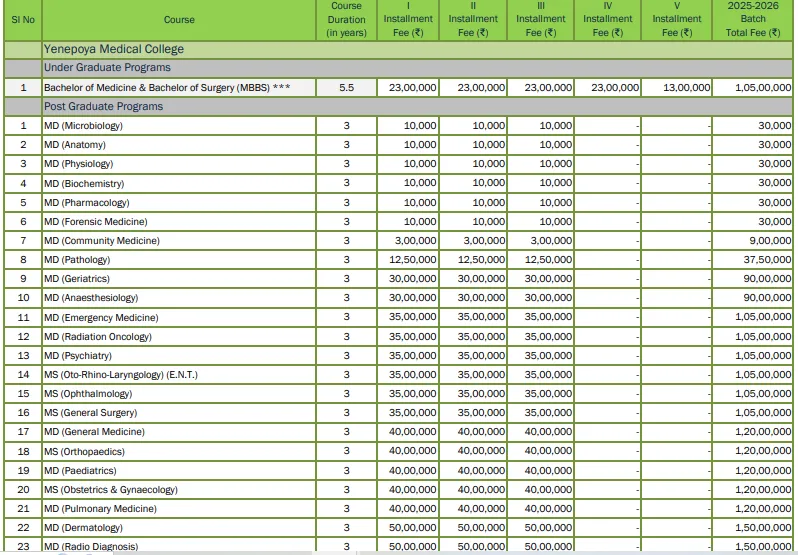Click the 'Course' column header
Screen dimensions: 798x555
click(x=179, y=19)
